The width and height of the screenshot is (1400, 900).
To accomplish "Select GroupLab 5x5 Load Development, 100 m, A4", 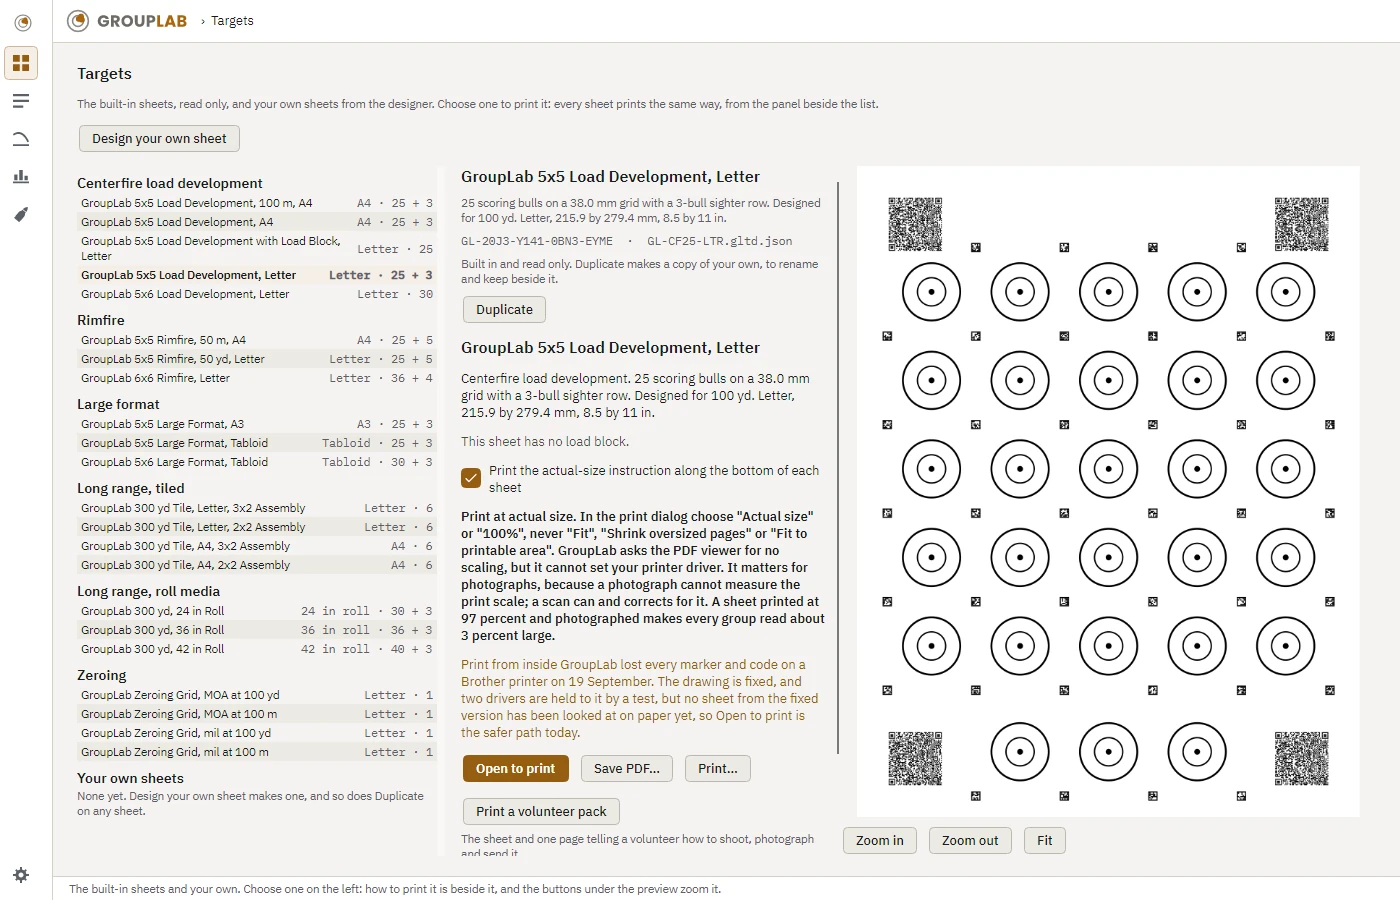I will coord(257,203).
